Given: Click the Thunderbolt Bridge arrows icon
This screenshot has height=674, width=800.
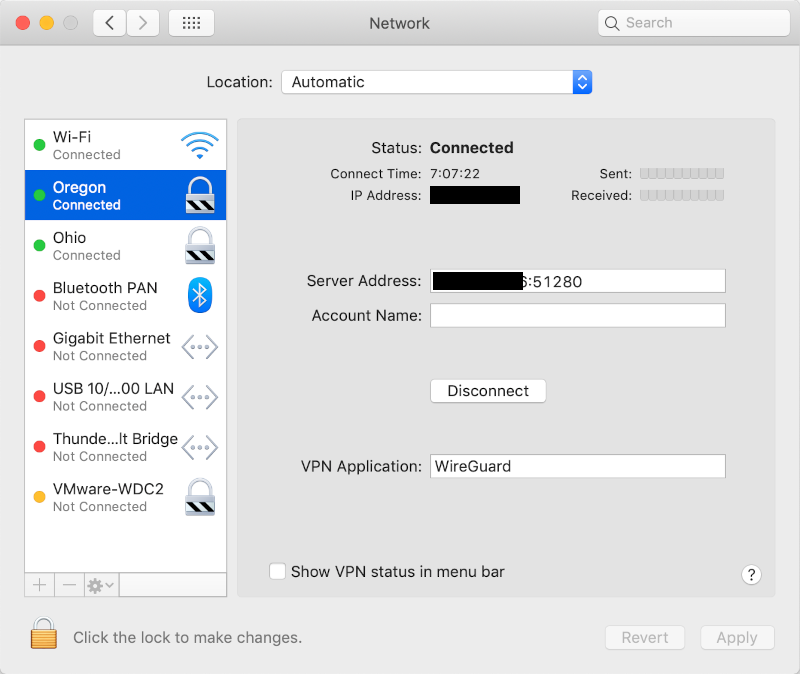Looking at the screenshot, I should pyautogui.click(x=199, y=447).
